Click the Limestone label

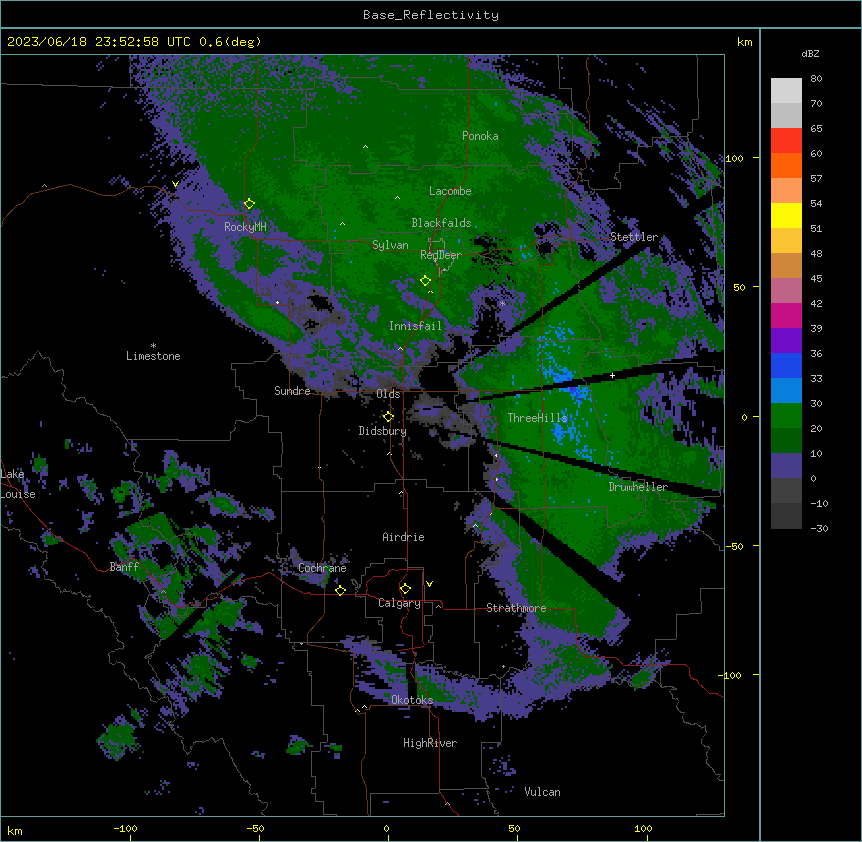pyautogui.click(x=153, y=356)
